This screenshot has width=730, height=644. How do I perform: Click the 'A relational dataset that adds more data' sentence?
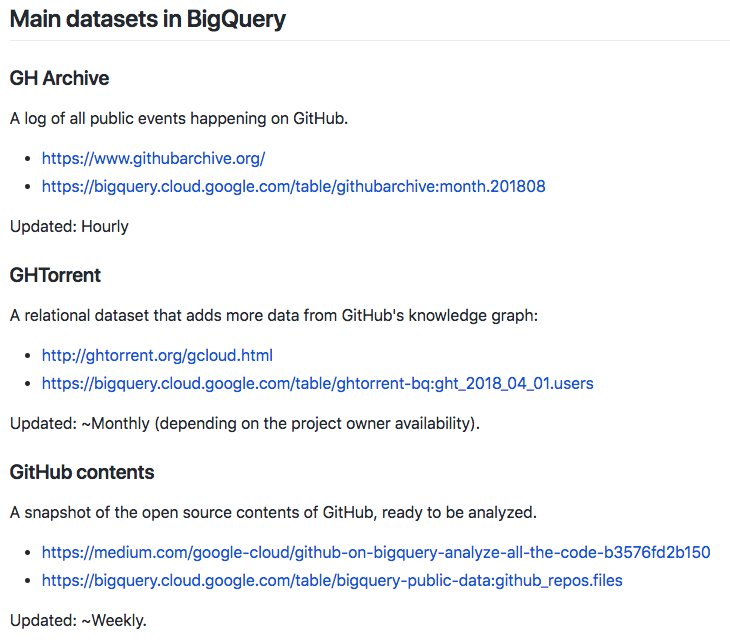click(274, 316)
